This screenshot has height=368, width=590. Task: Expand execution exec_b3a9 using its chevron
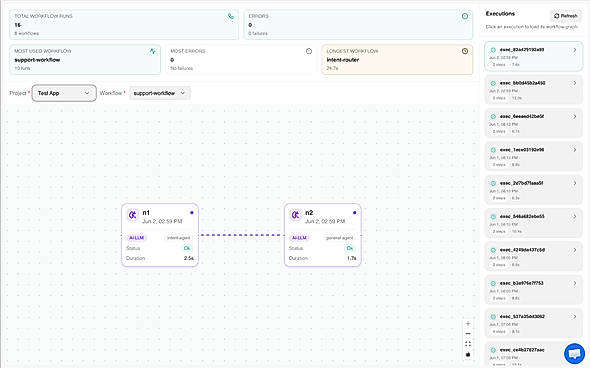coord(575,283)
